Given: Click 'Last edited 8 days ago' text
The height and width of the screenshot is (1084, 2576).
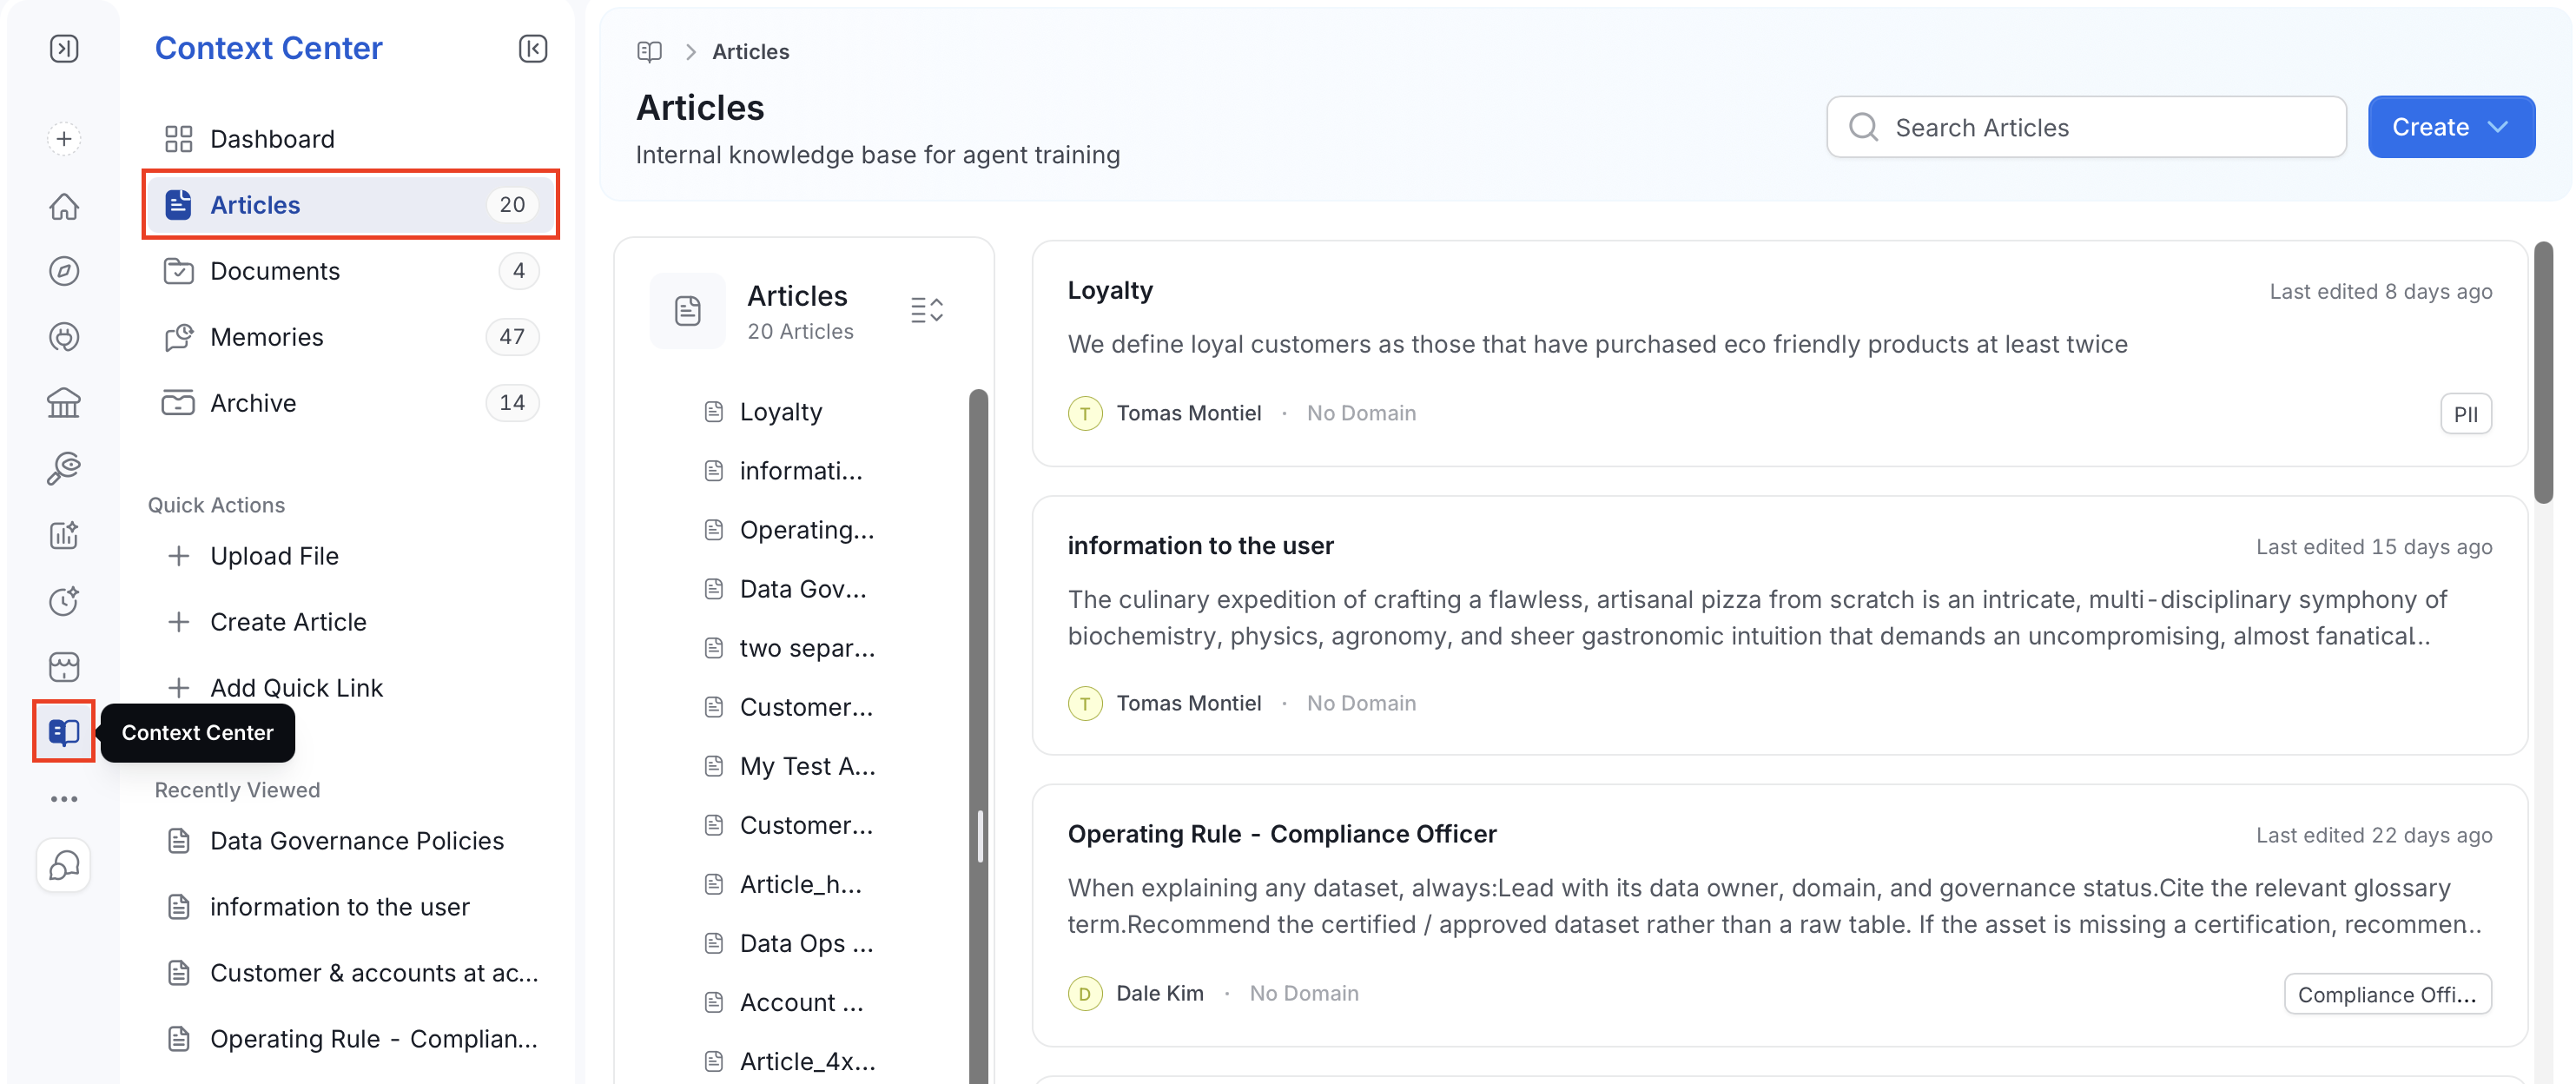Looking at the screenshot, I should [2380, 291].
